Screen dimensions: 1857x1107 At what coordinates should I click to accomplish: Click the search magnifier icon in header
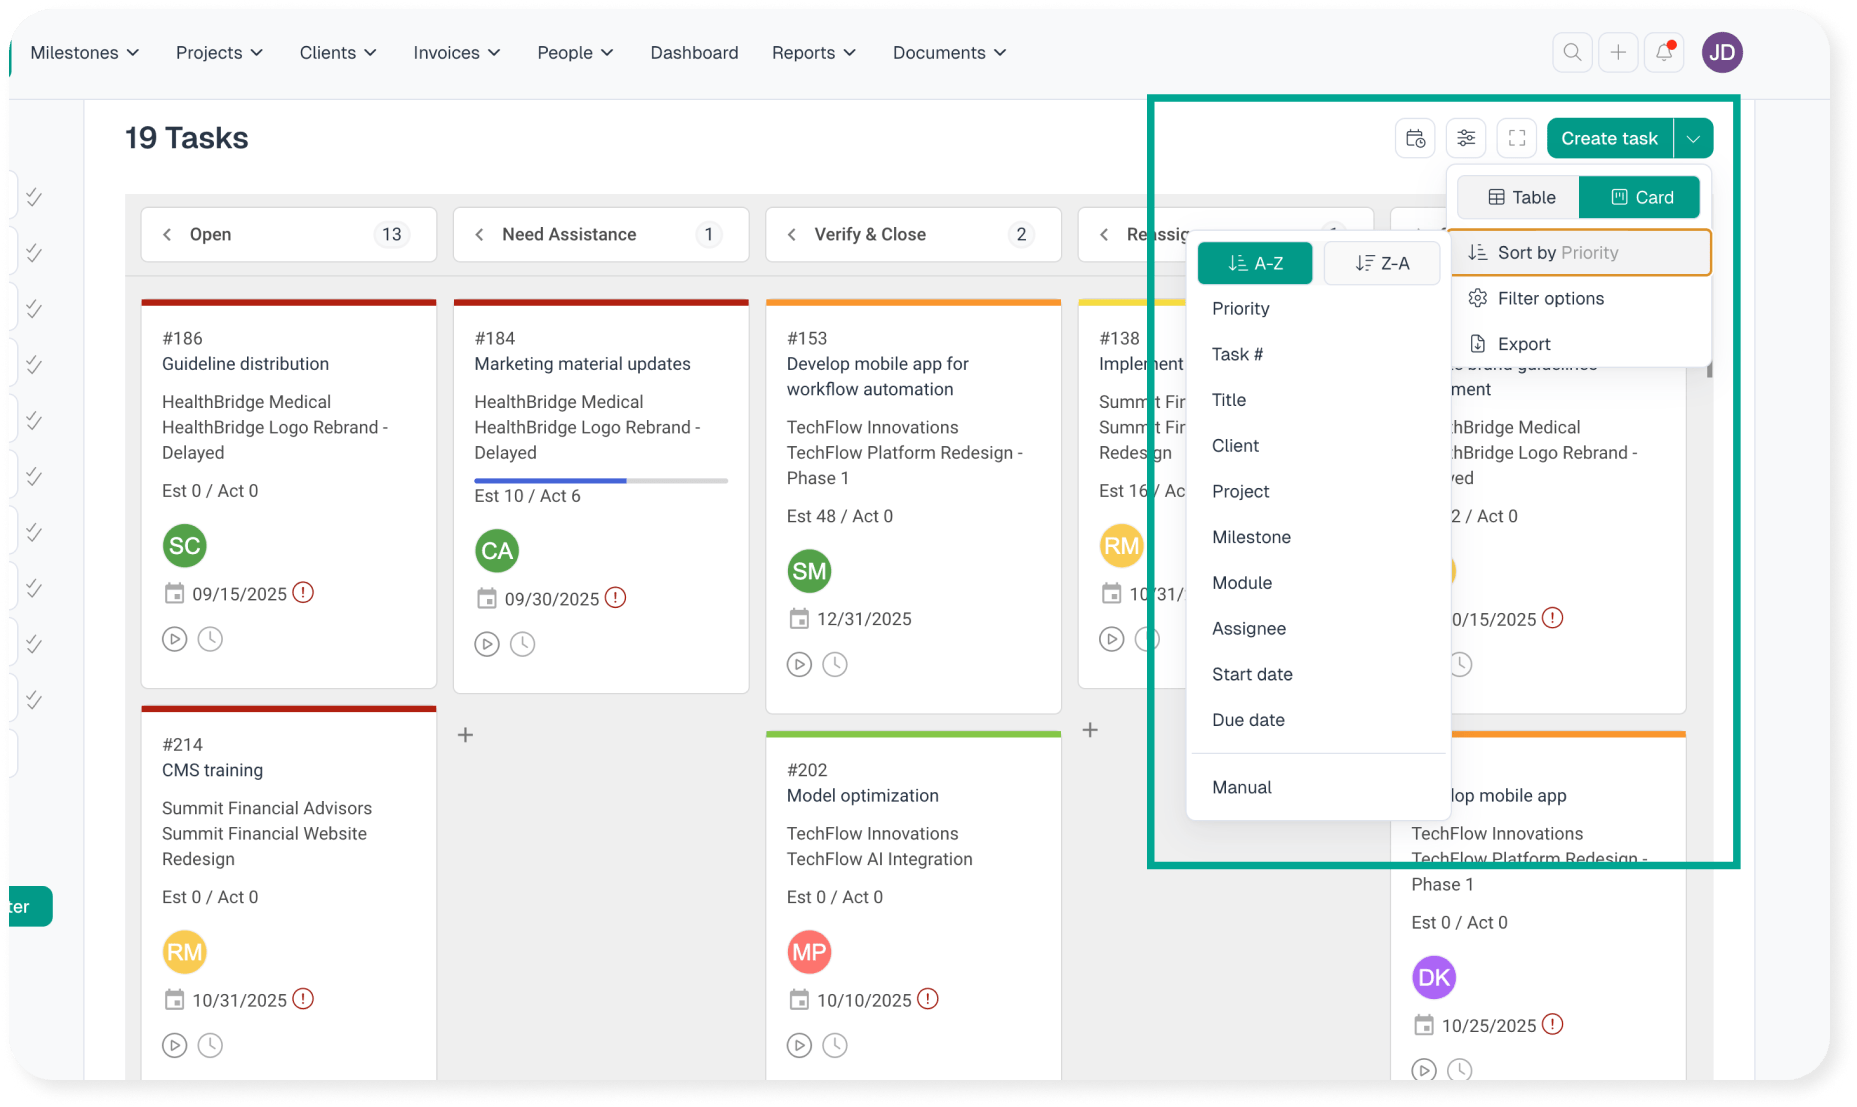click(x=1572, y=53)
